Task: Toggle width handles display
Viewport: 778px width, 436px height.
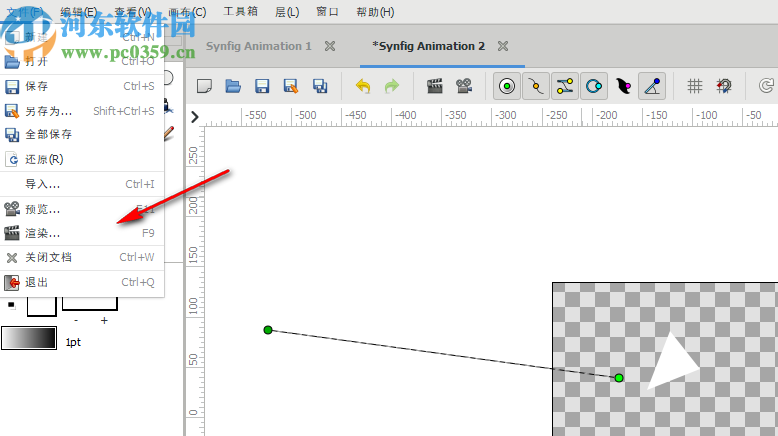Action: [x=623, y=86]
